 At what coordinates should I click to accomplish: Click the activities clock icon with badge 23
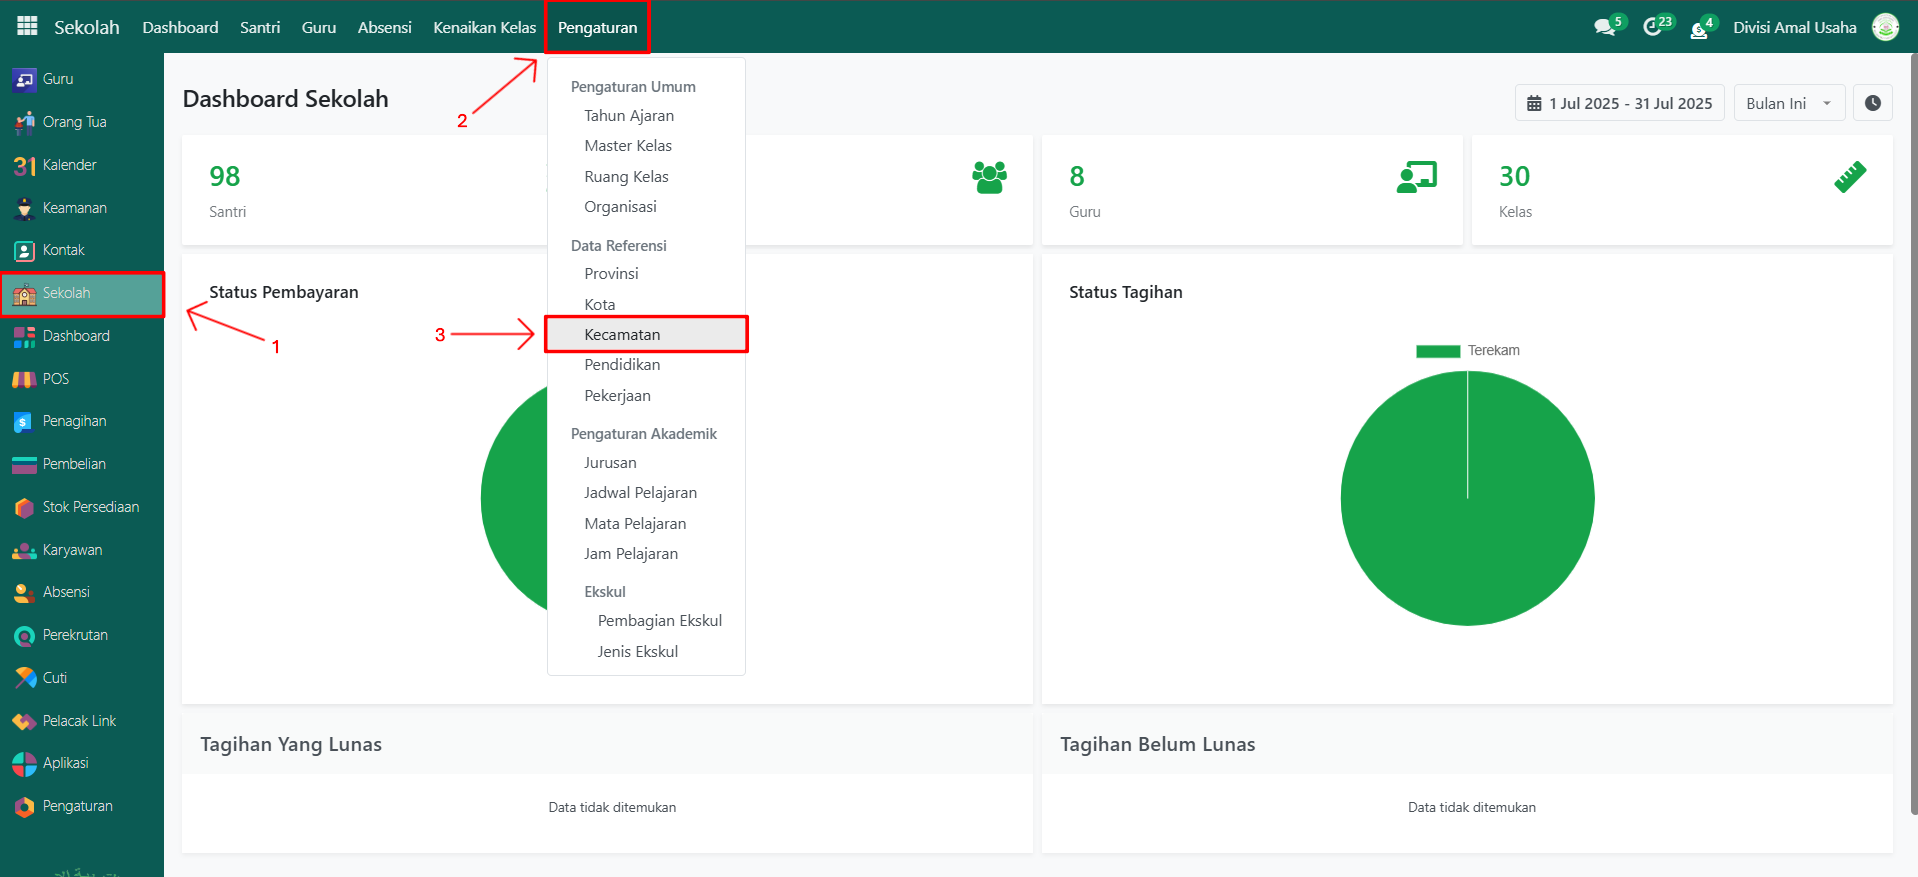1653,28
